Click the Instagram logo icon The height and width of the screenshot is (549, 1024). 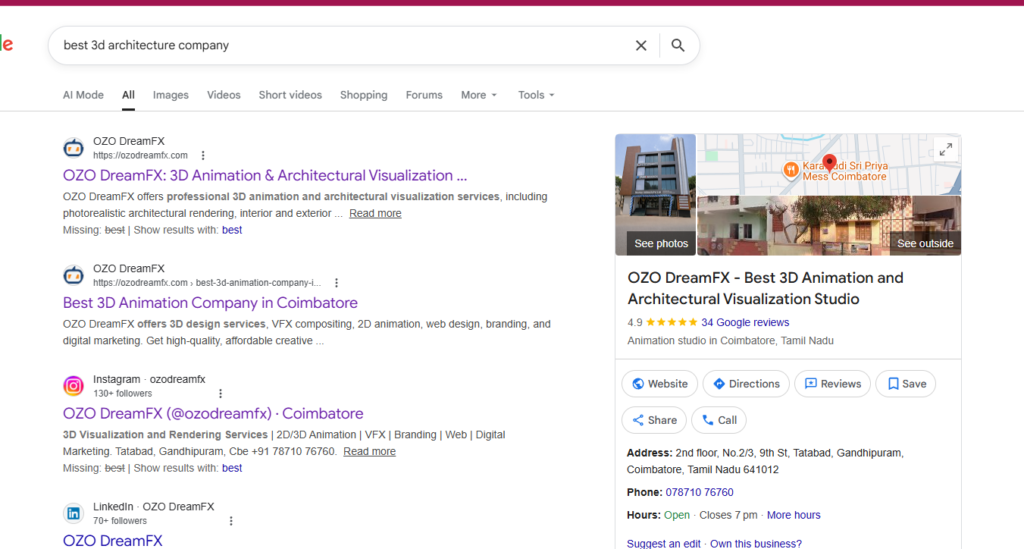click(73, 386)
